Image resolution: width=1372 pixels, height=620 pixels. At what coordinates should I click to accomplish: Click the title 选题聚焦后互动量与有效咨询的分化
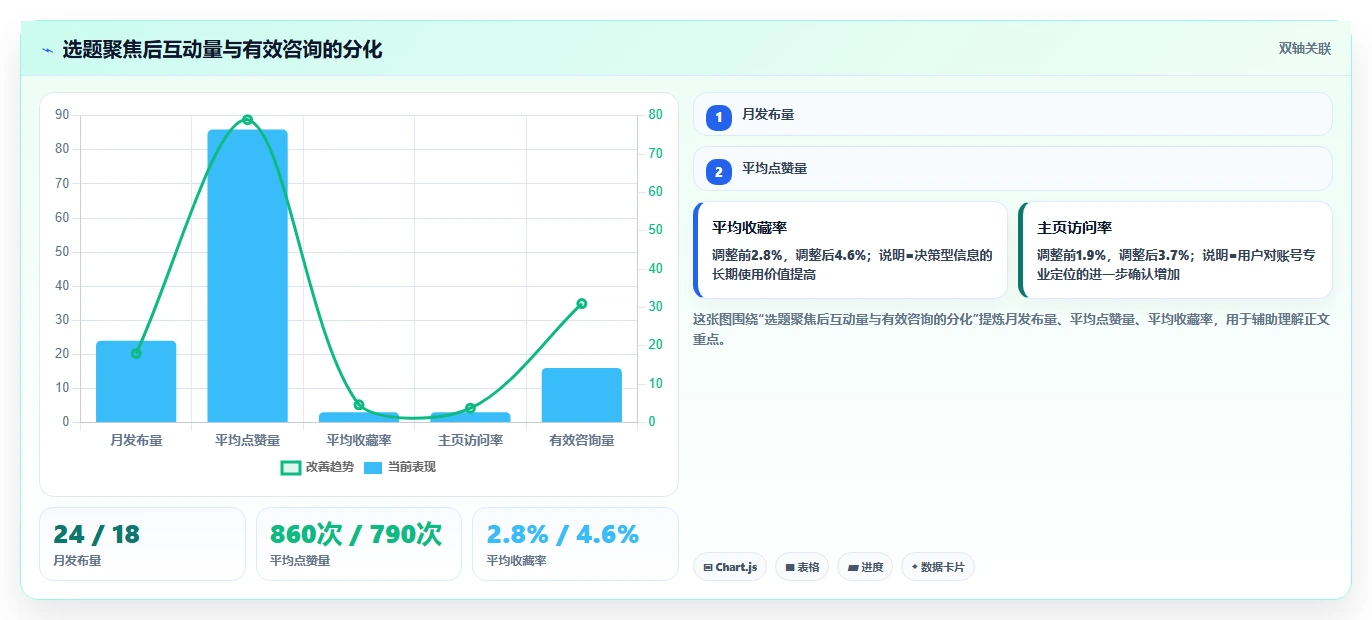(x=222, y=49)
